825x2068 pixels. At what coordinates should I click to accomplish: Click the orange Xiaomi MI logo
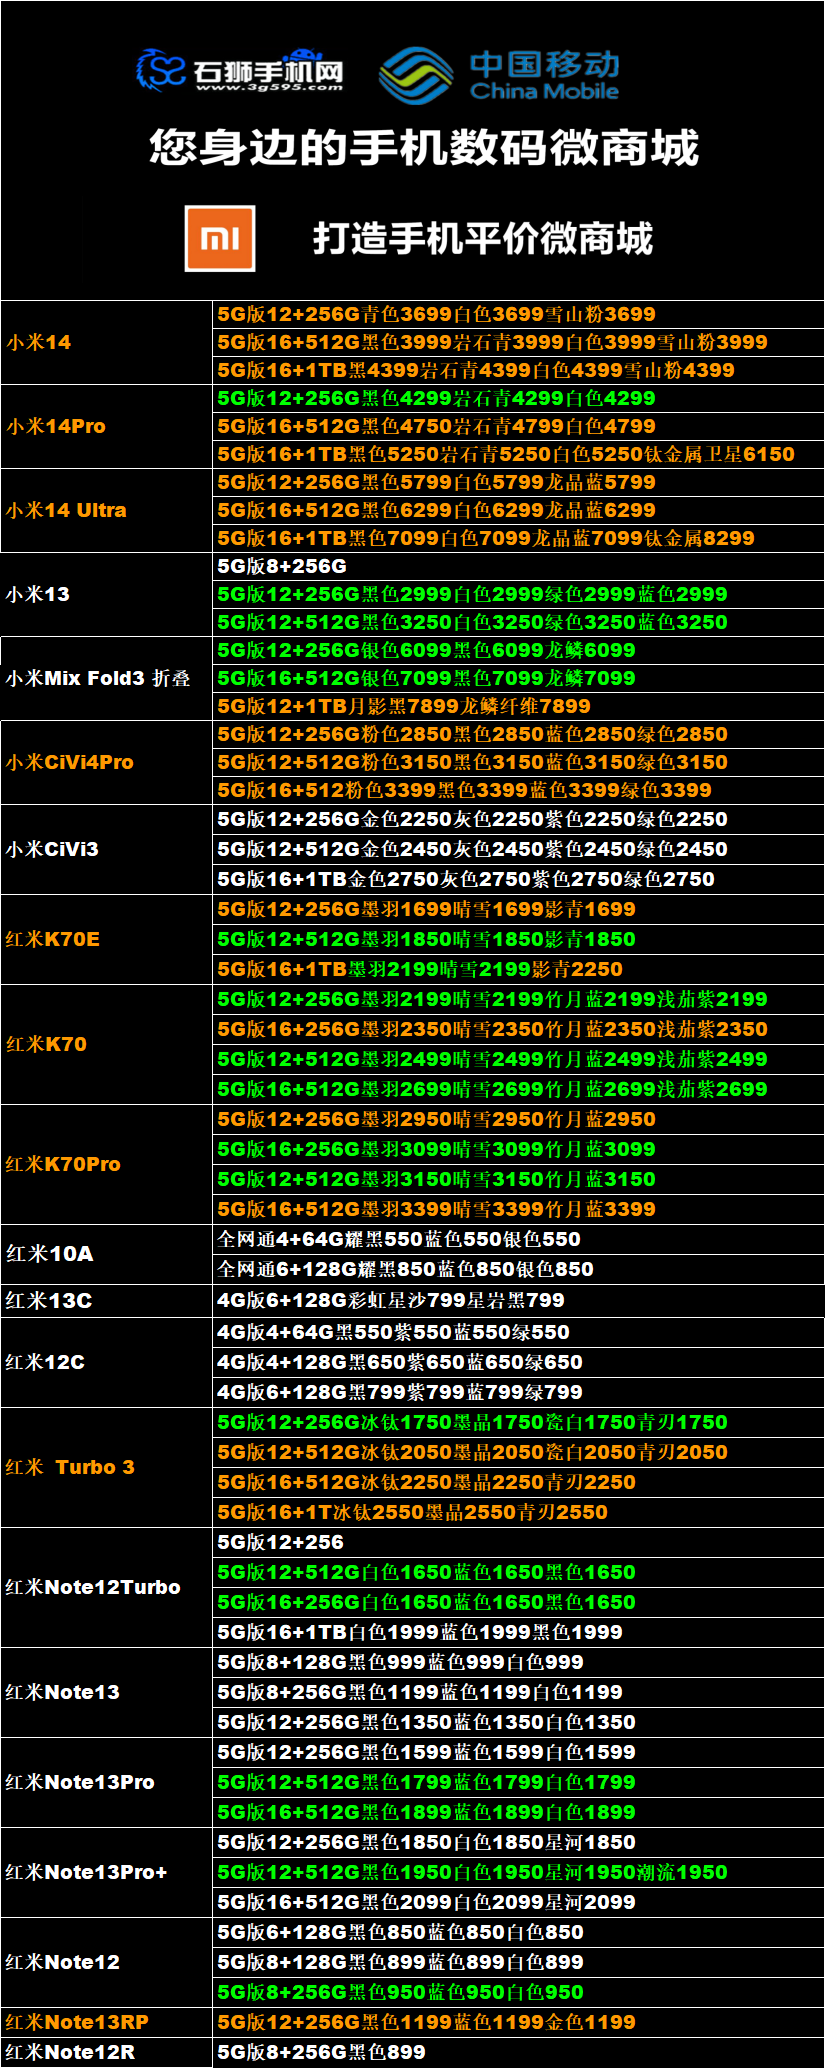(x=220, y=238)
